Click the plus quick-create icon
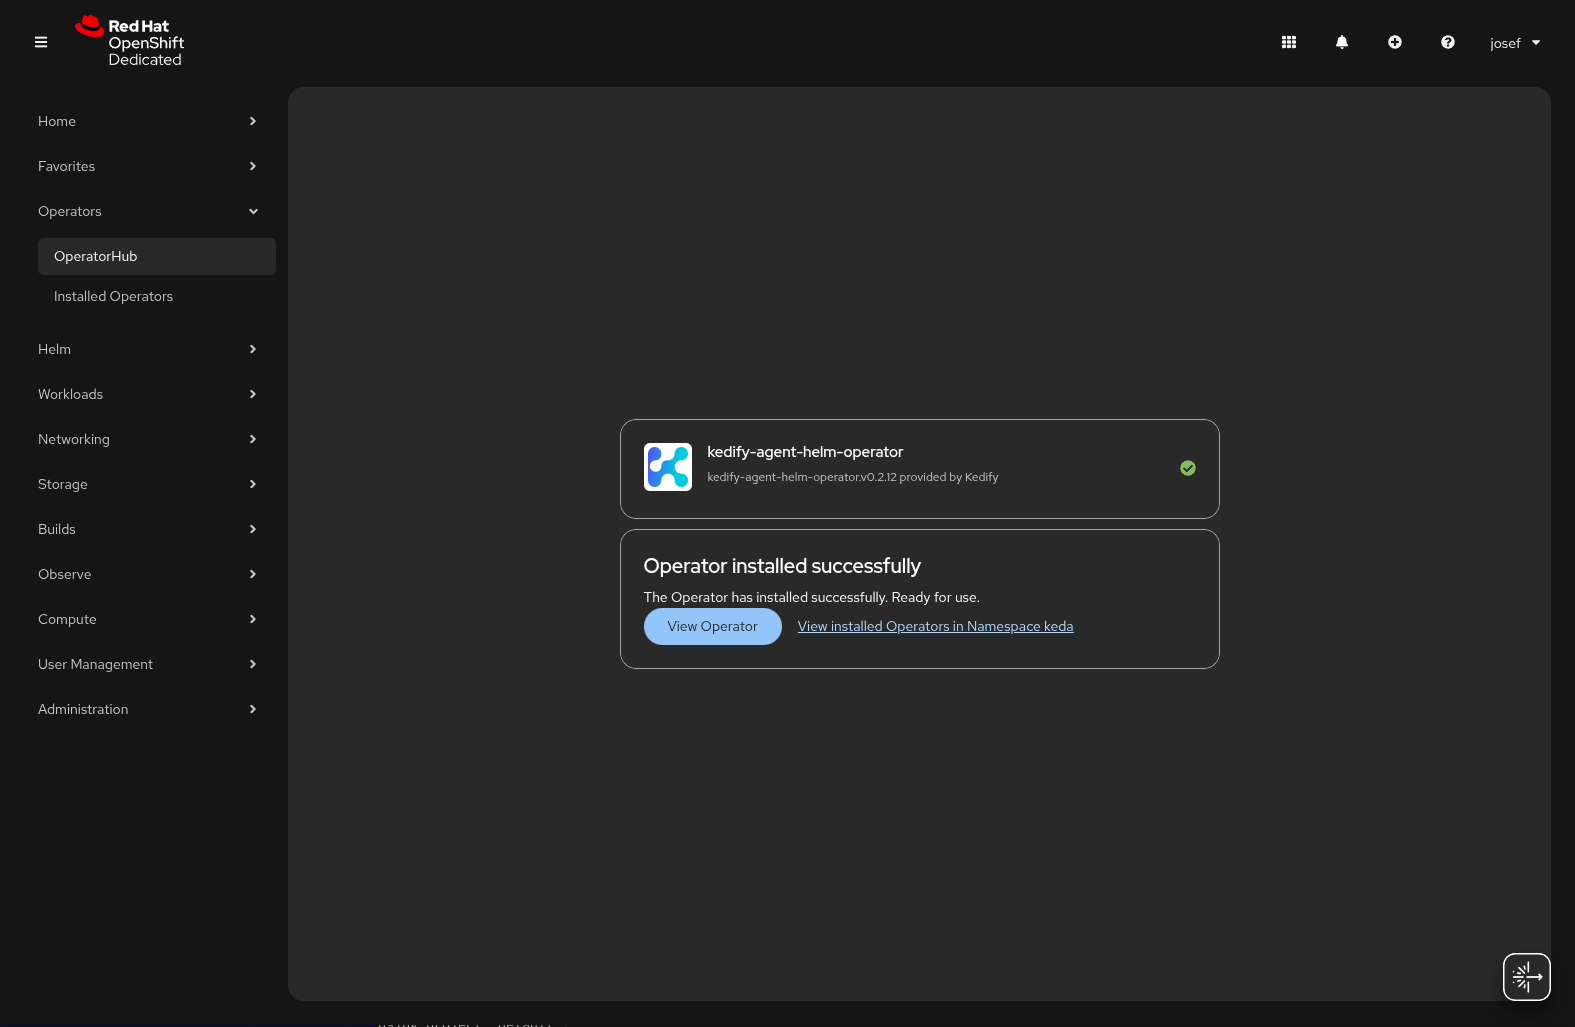Screen dimensions: 1575x1027 [x=1395, y=42]
